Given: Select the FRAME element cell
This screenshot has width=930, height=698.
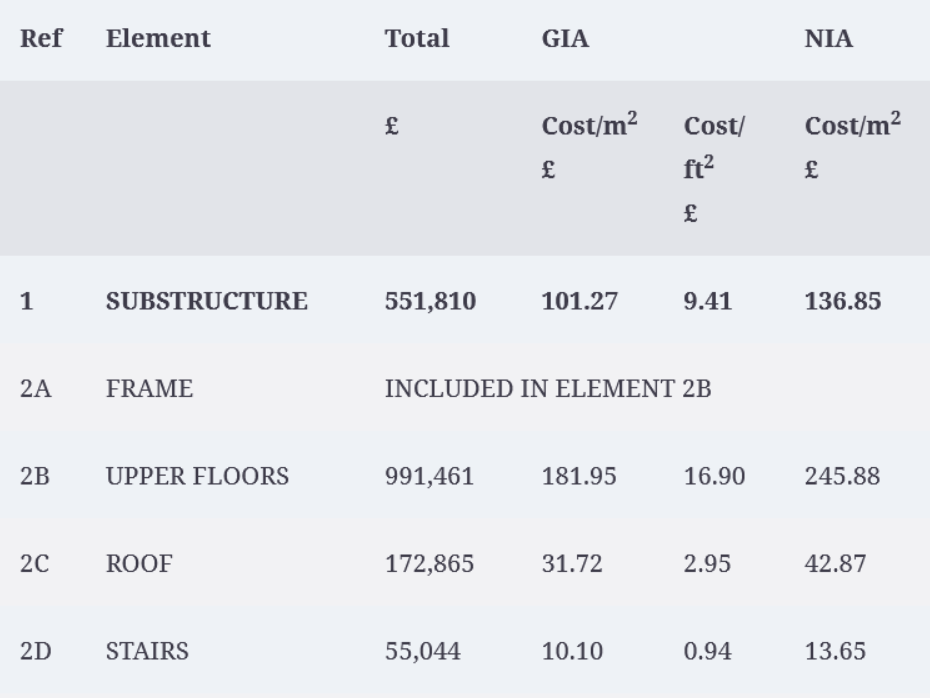Looking at the screenshot, I should 149,389.
